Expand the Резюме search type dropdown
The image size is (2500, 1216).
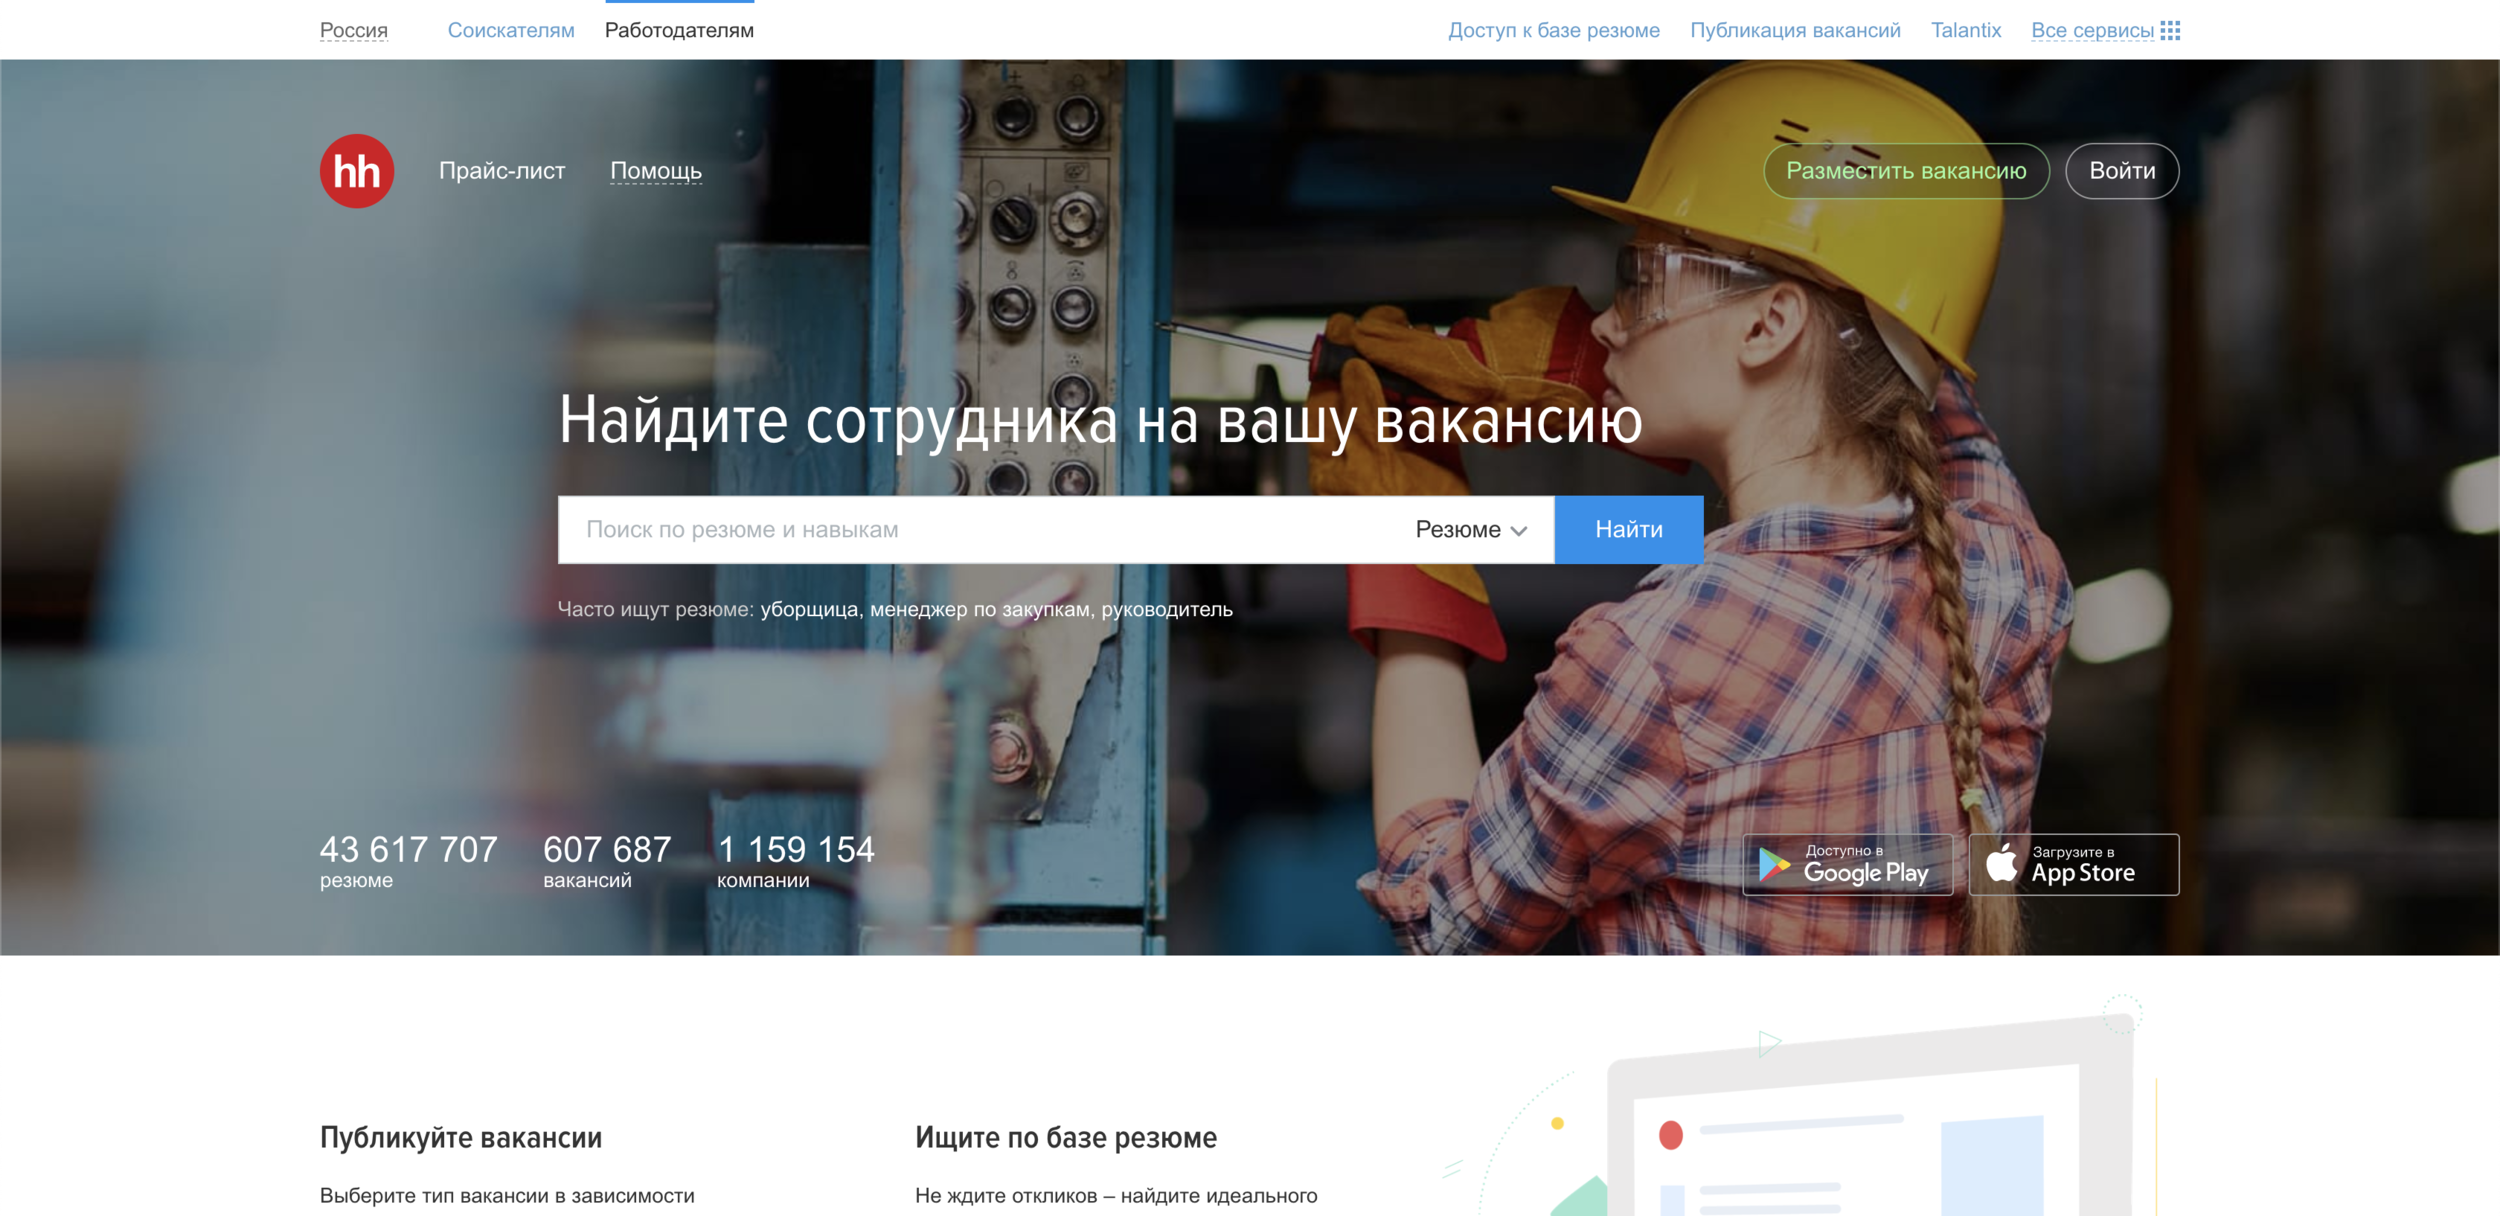point(1470,530)
